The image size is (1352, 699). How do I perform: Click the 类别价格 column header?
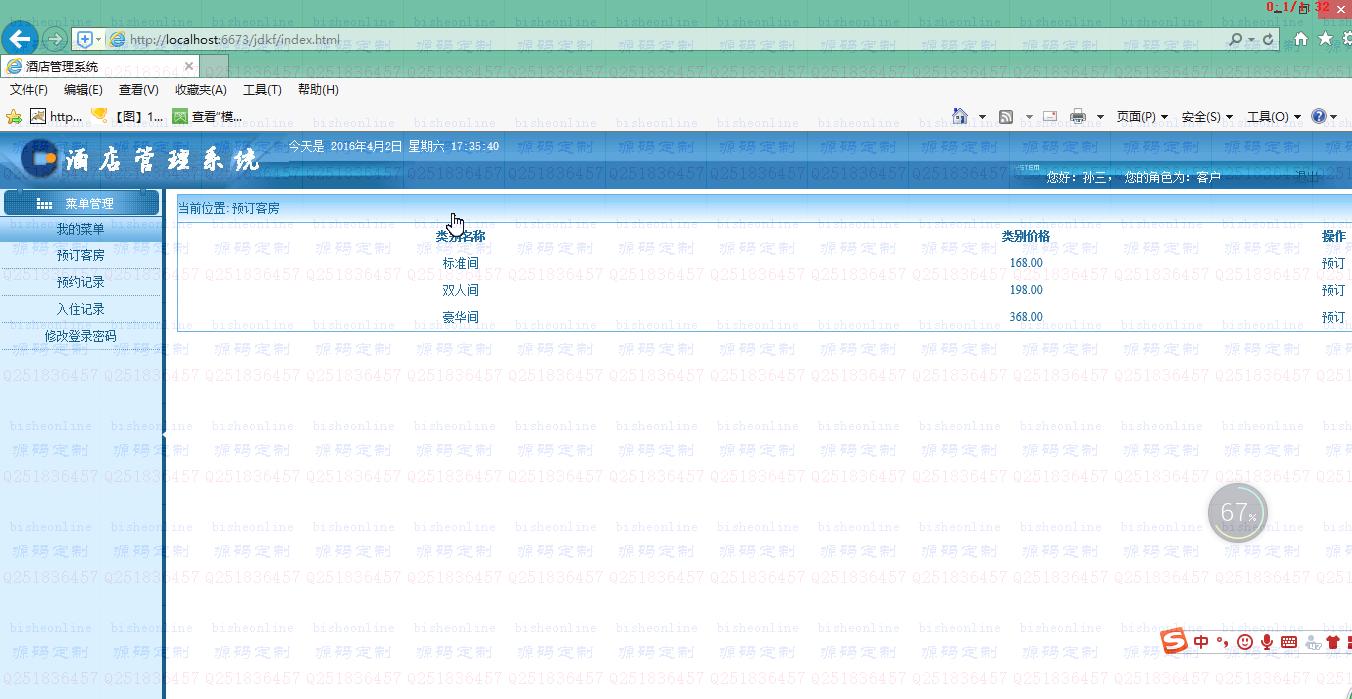pos(1026,236)
